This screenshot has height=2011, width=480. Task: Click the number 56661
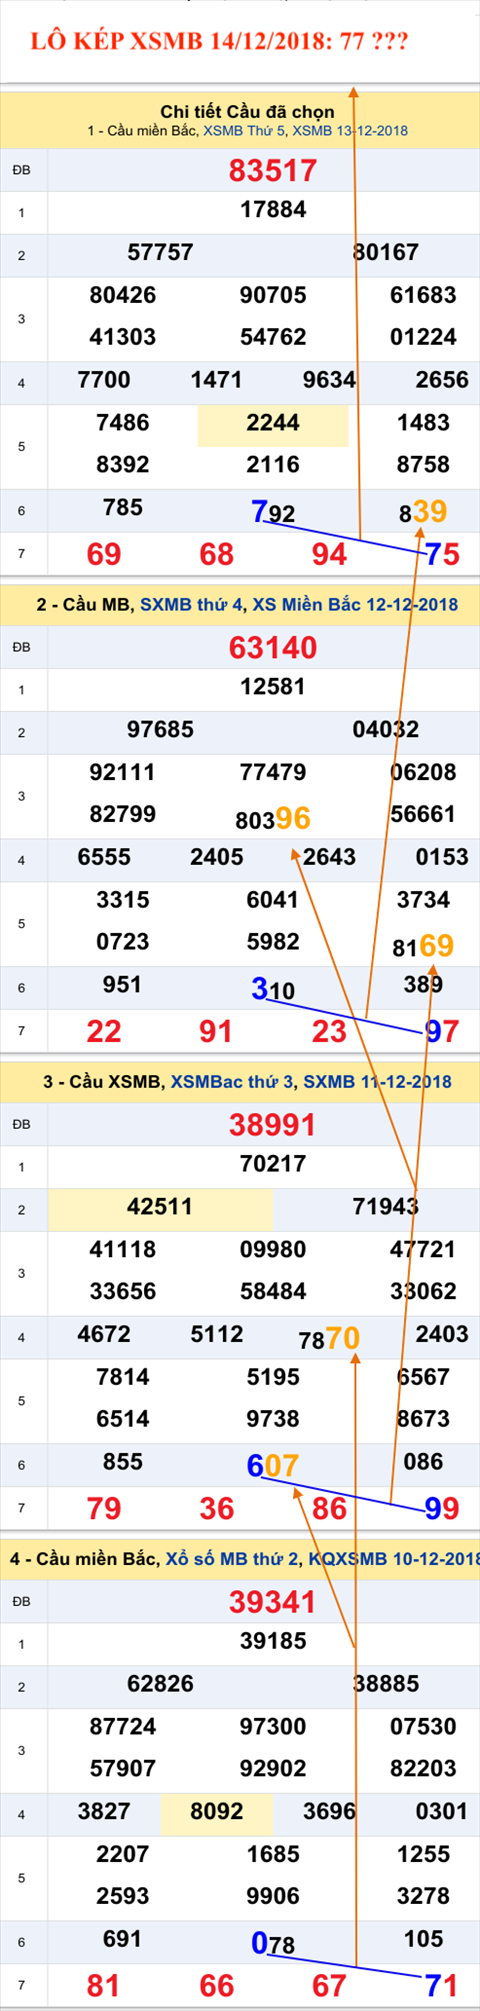click(x=423, y=815)
